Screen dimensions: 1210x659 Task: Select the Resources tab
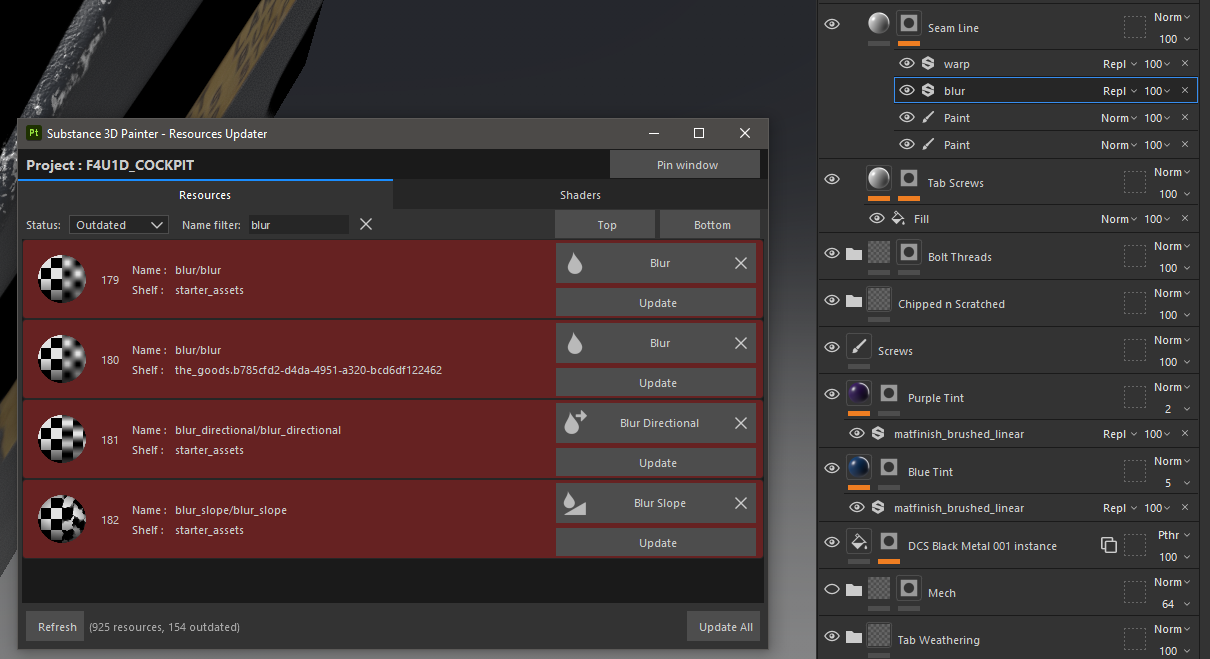(x=205, y=195)
